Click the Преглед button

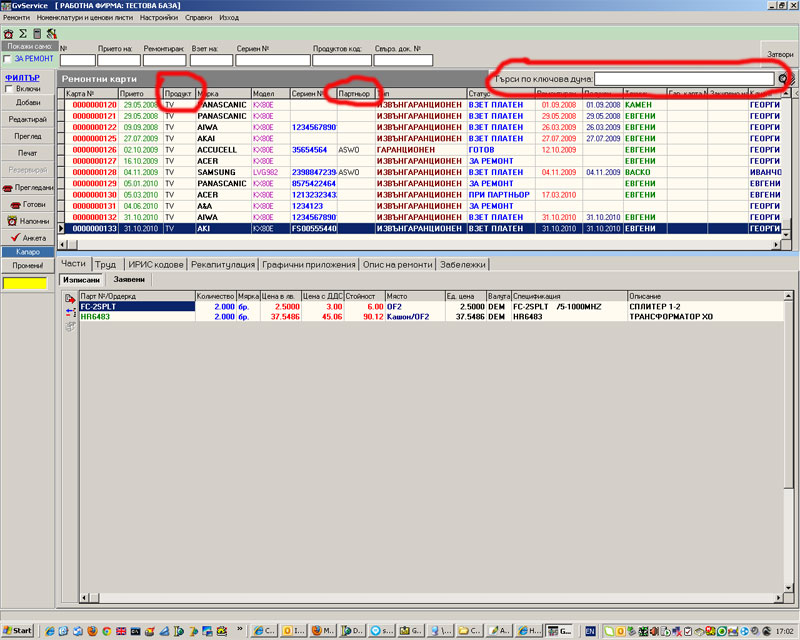(28, 136)
